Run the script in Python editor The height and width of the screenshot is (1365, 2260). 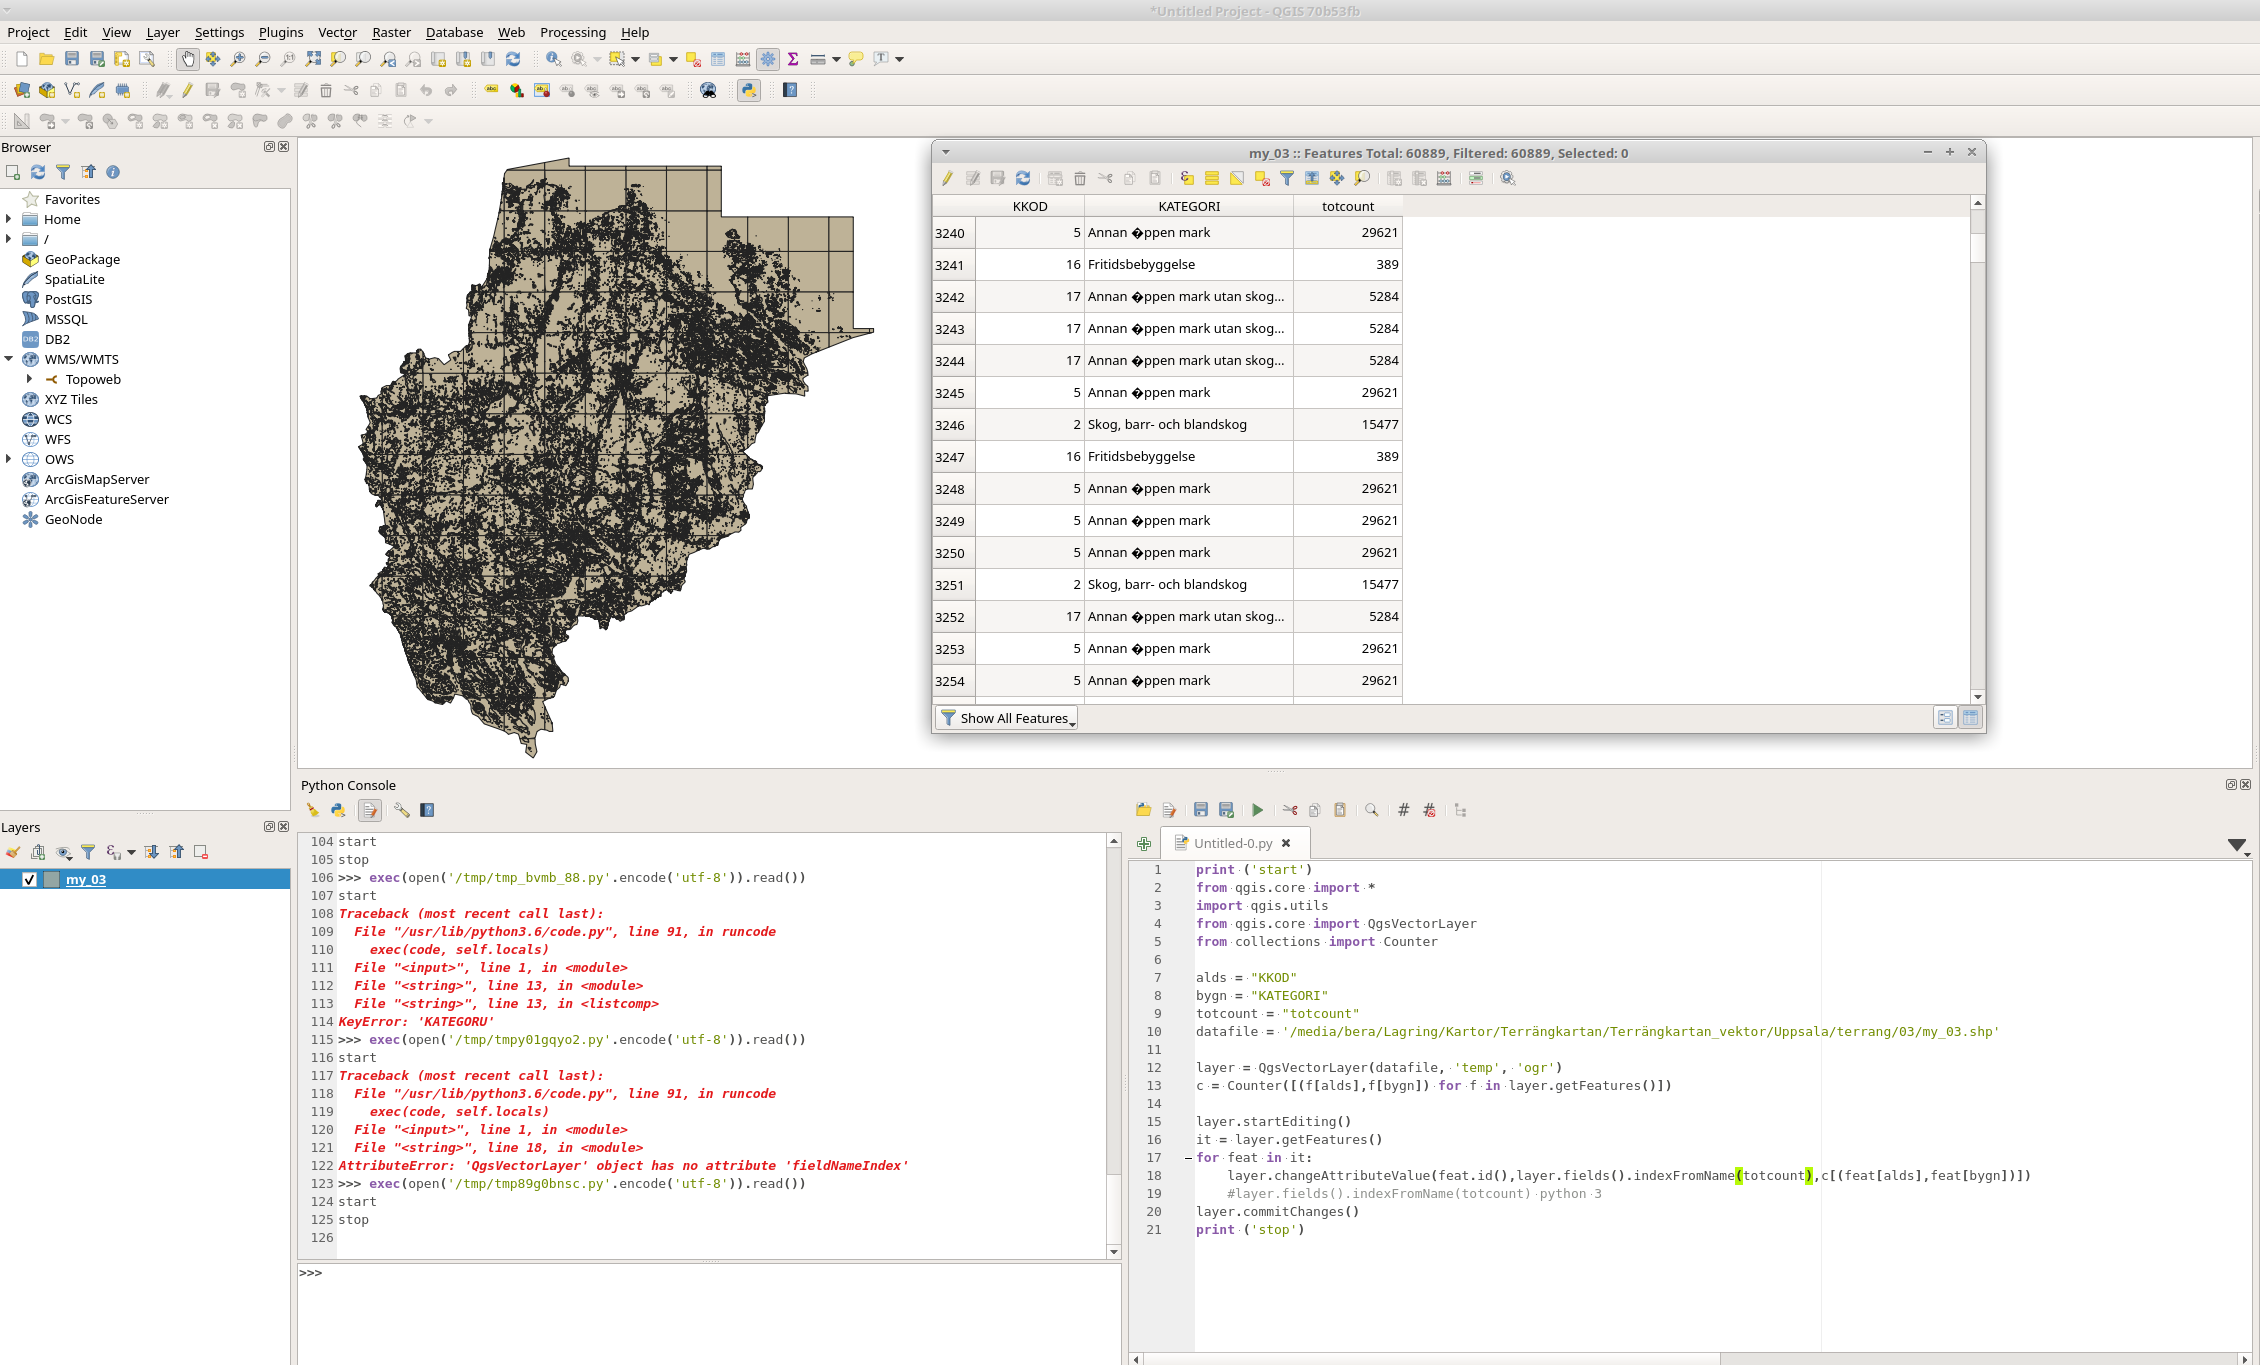pyautogui.click(x=1257, y=810)
